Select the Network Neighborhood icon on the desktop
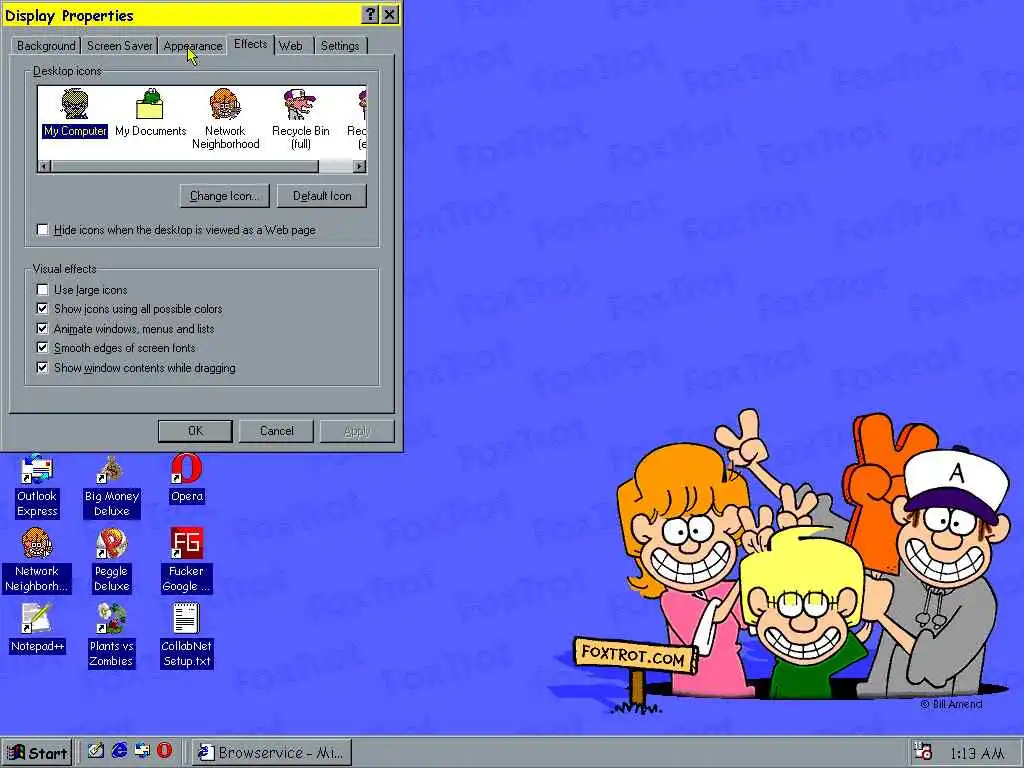The image size is (1024, 768). point(37,560)
